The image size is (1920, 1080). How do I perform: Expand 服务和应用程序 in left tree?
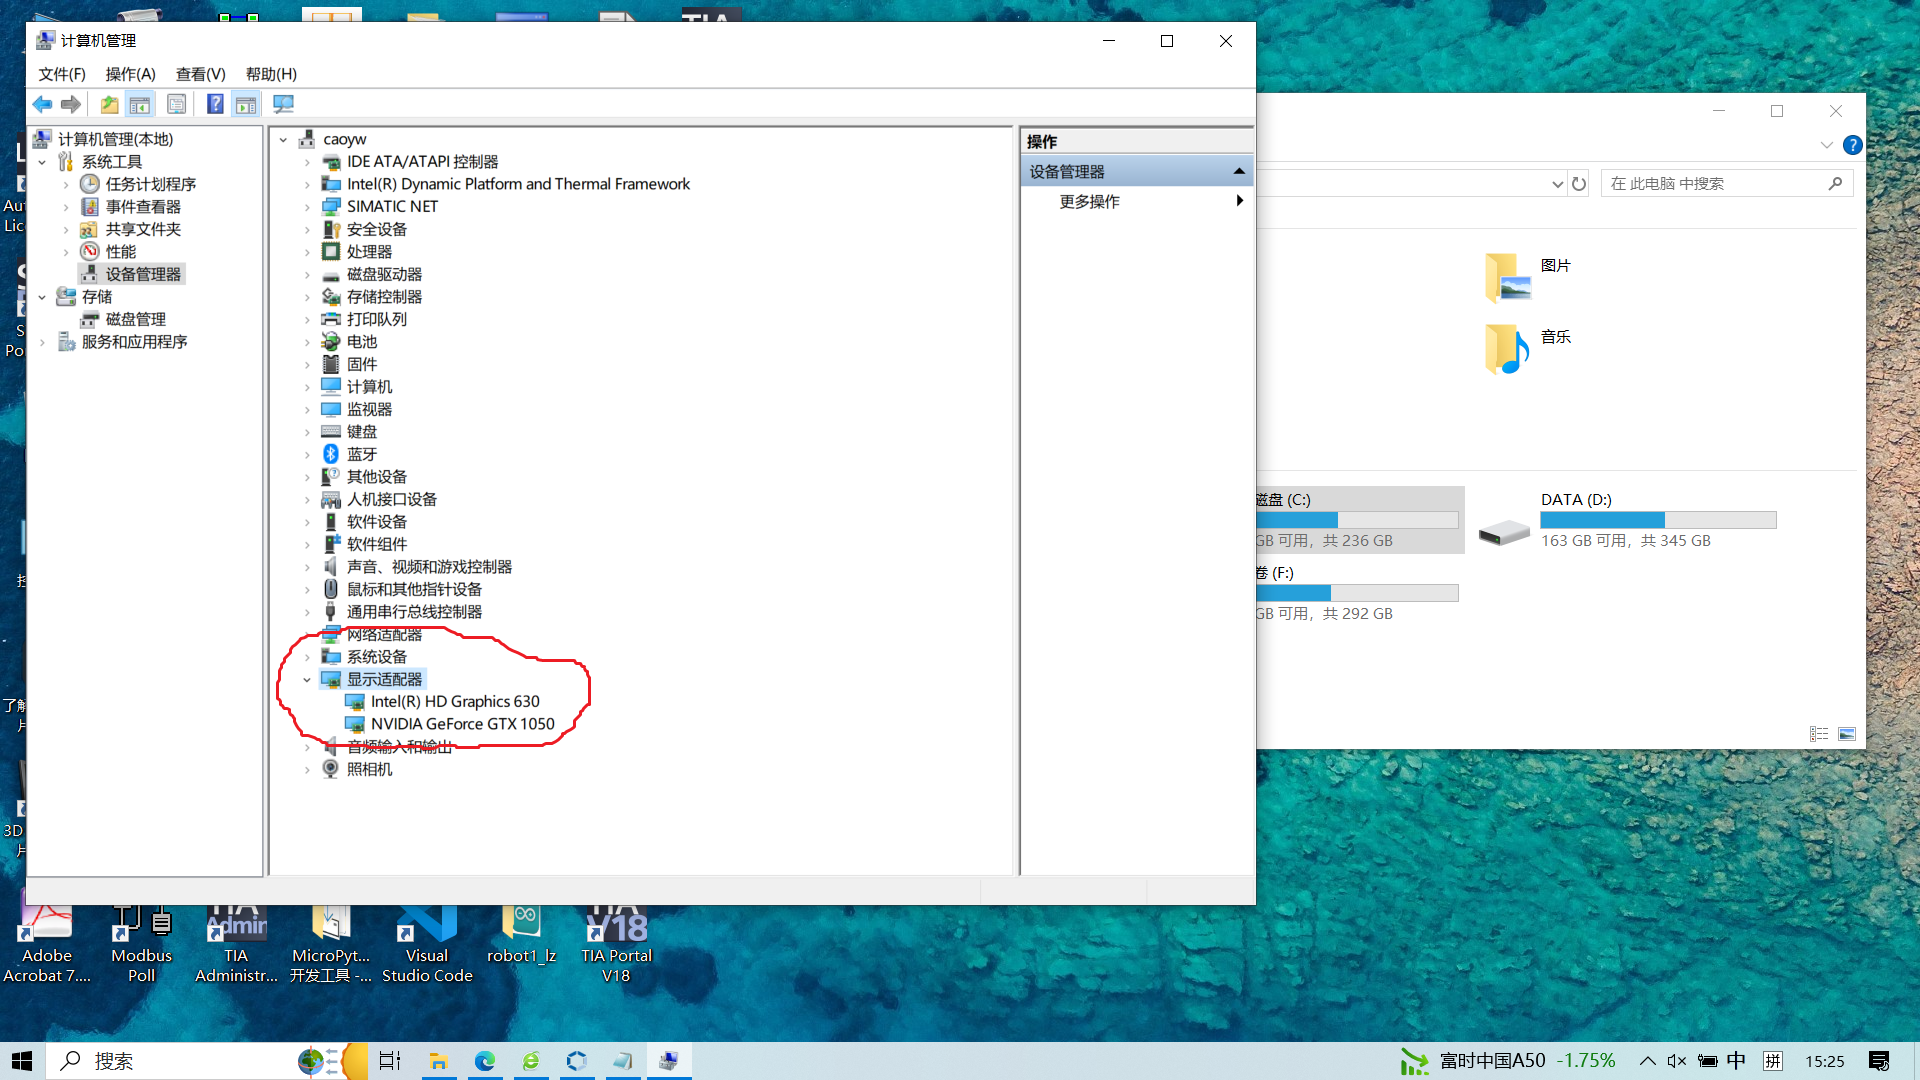pos(42,342)
